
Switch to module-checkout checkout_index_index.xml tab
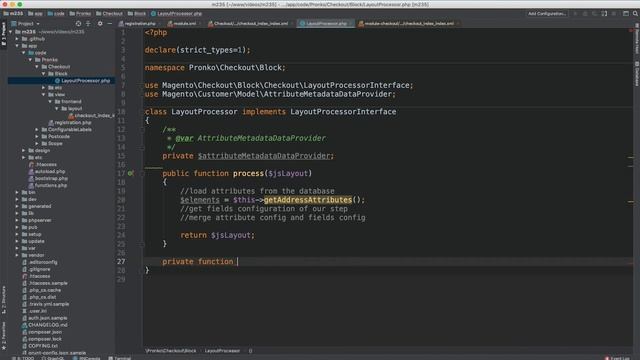pos(408,24)
